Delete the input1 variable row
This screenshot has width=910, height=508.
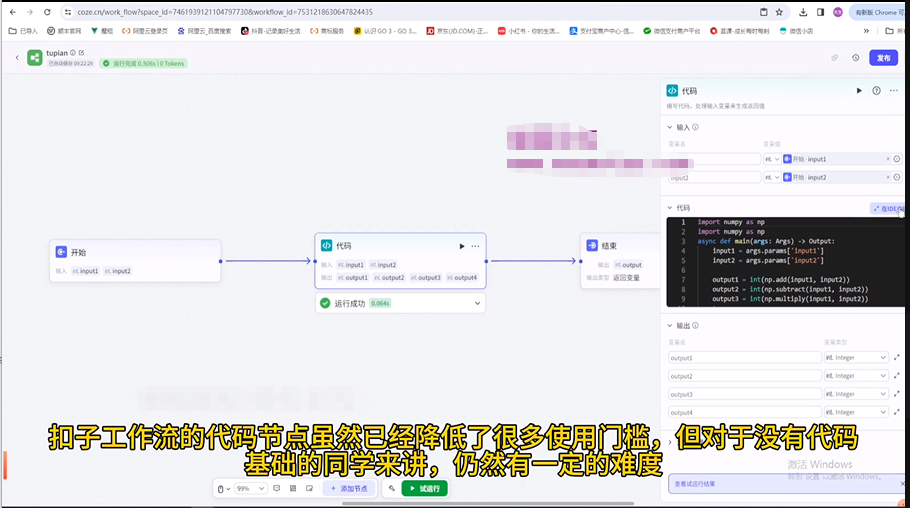[897, 159]
